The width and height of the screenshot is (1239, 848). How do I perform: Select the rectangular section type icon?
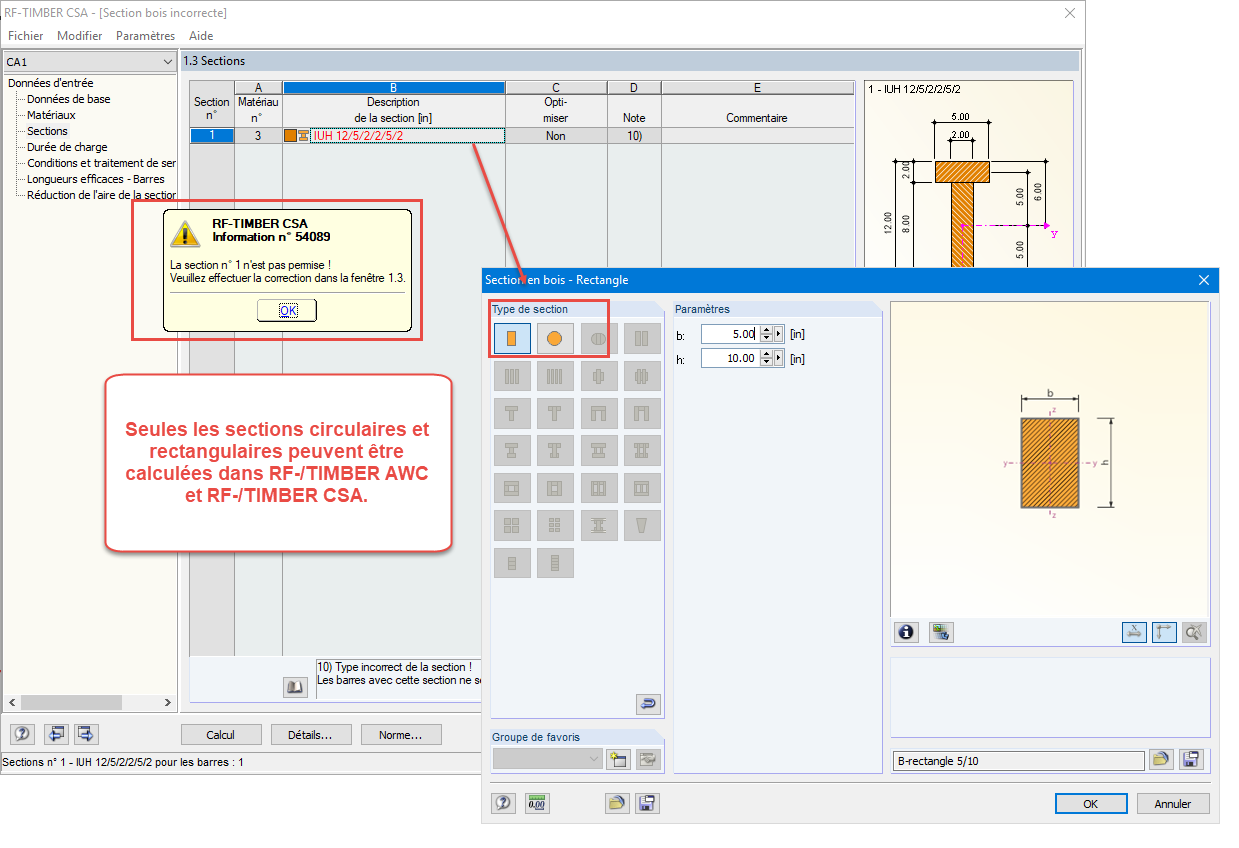click(x=512, y=338)
